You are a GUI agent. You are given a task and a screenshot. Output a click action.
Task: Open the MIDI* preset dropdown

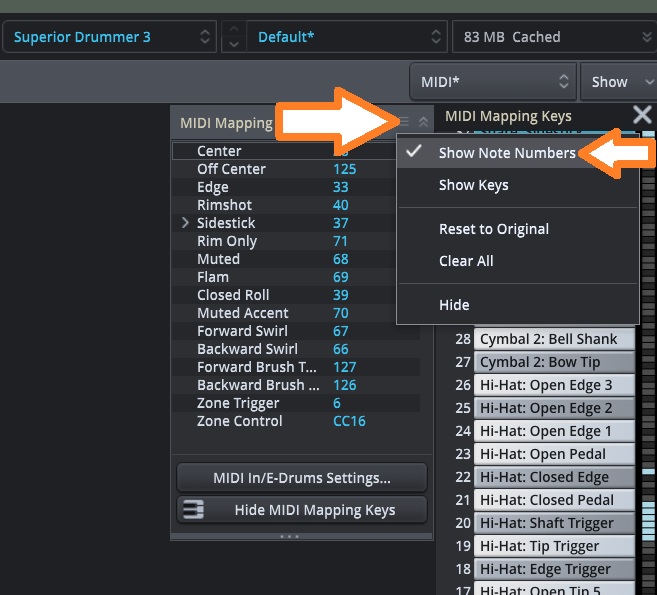pyautogui.click(x=493, y=82)
